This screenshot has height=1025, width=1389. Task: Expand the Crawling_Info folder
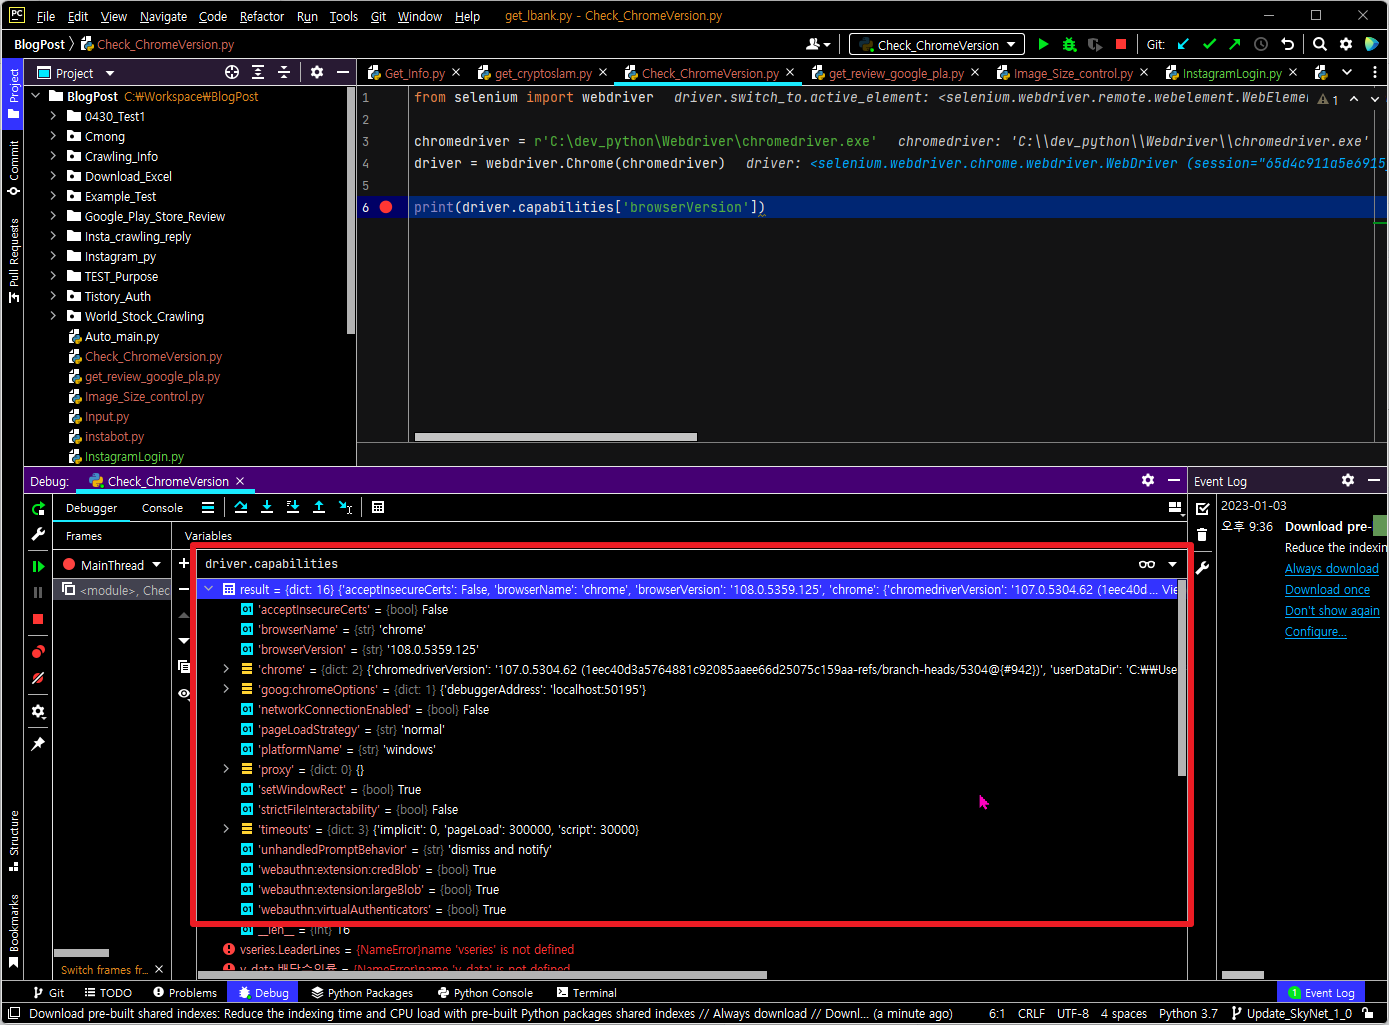point(53,156)
